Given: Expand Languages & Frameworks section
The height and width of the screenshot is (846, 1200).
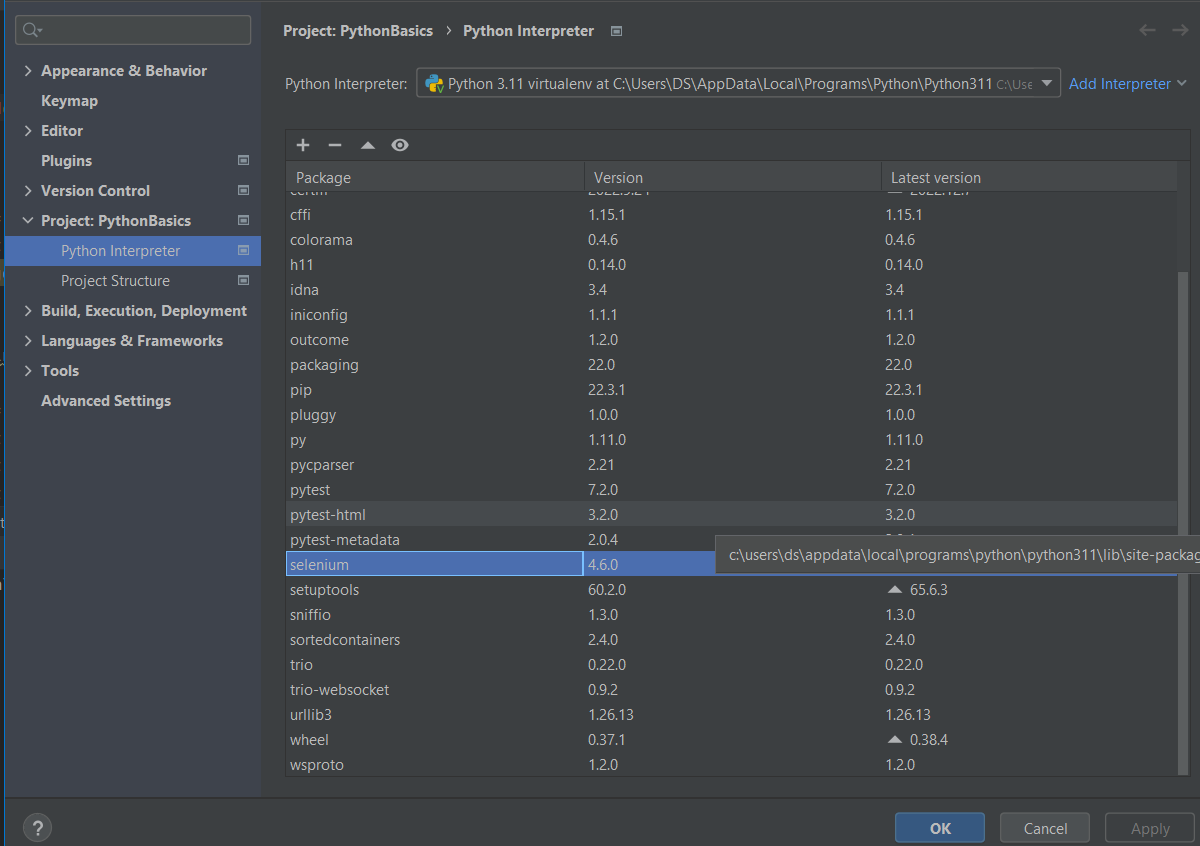Looking at the screenshot, I should (27, 341).
